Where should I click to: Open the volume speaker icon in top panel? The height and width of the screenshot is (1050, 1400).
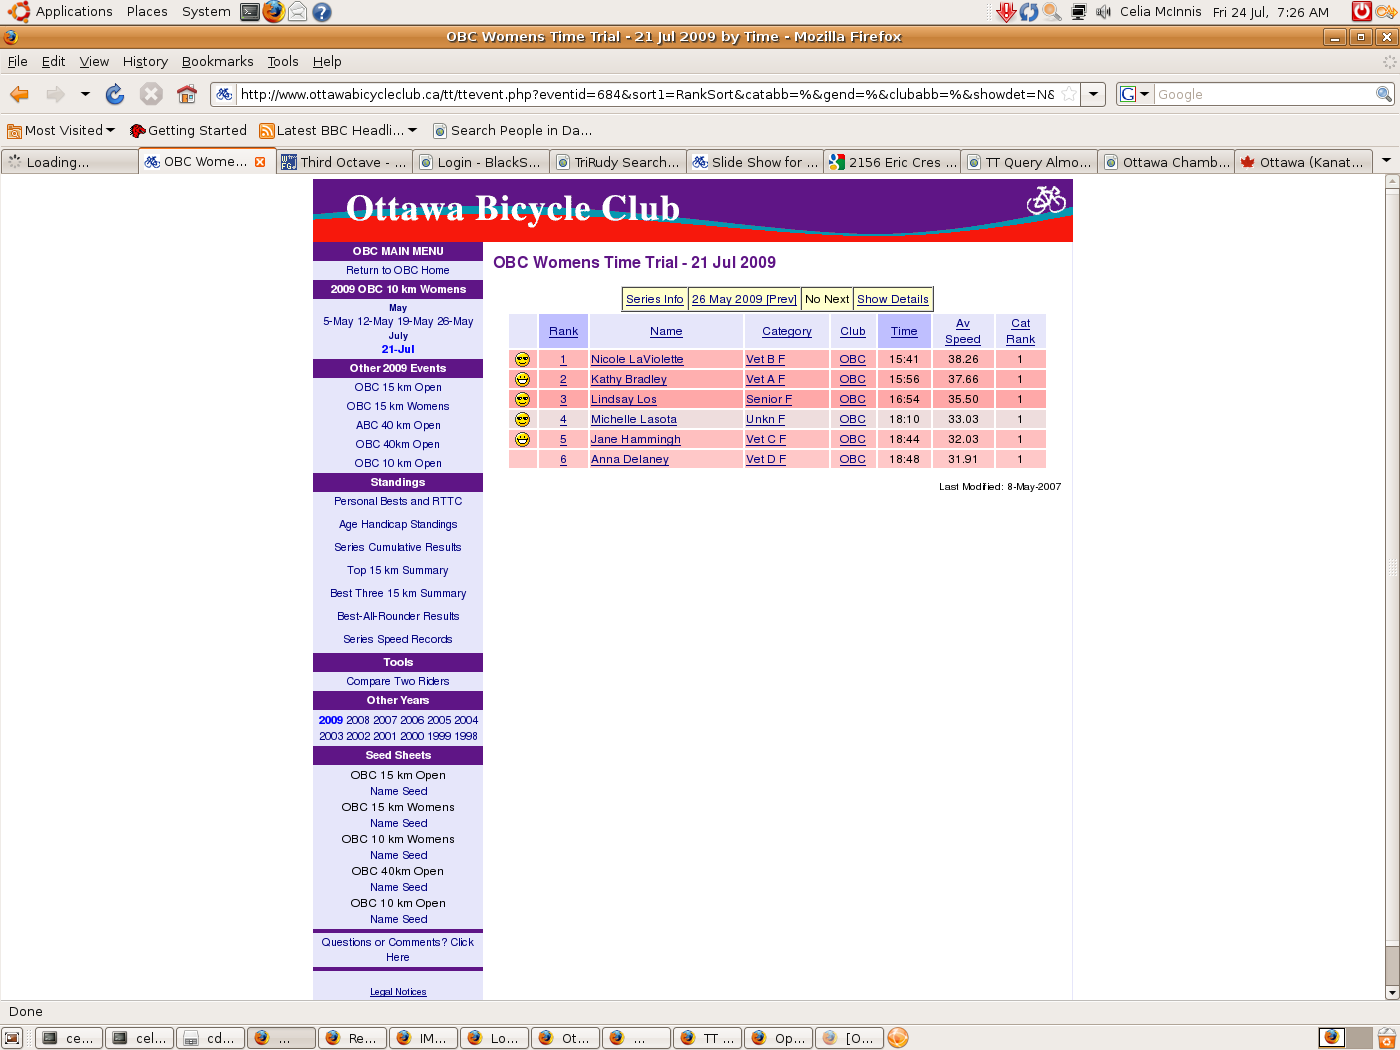[1103, 12]
